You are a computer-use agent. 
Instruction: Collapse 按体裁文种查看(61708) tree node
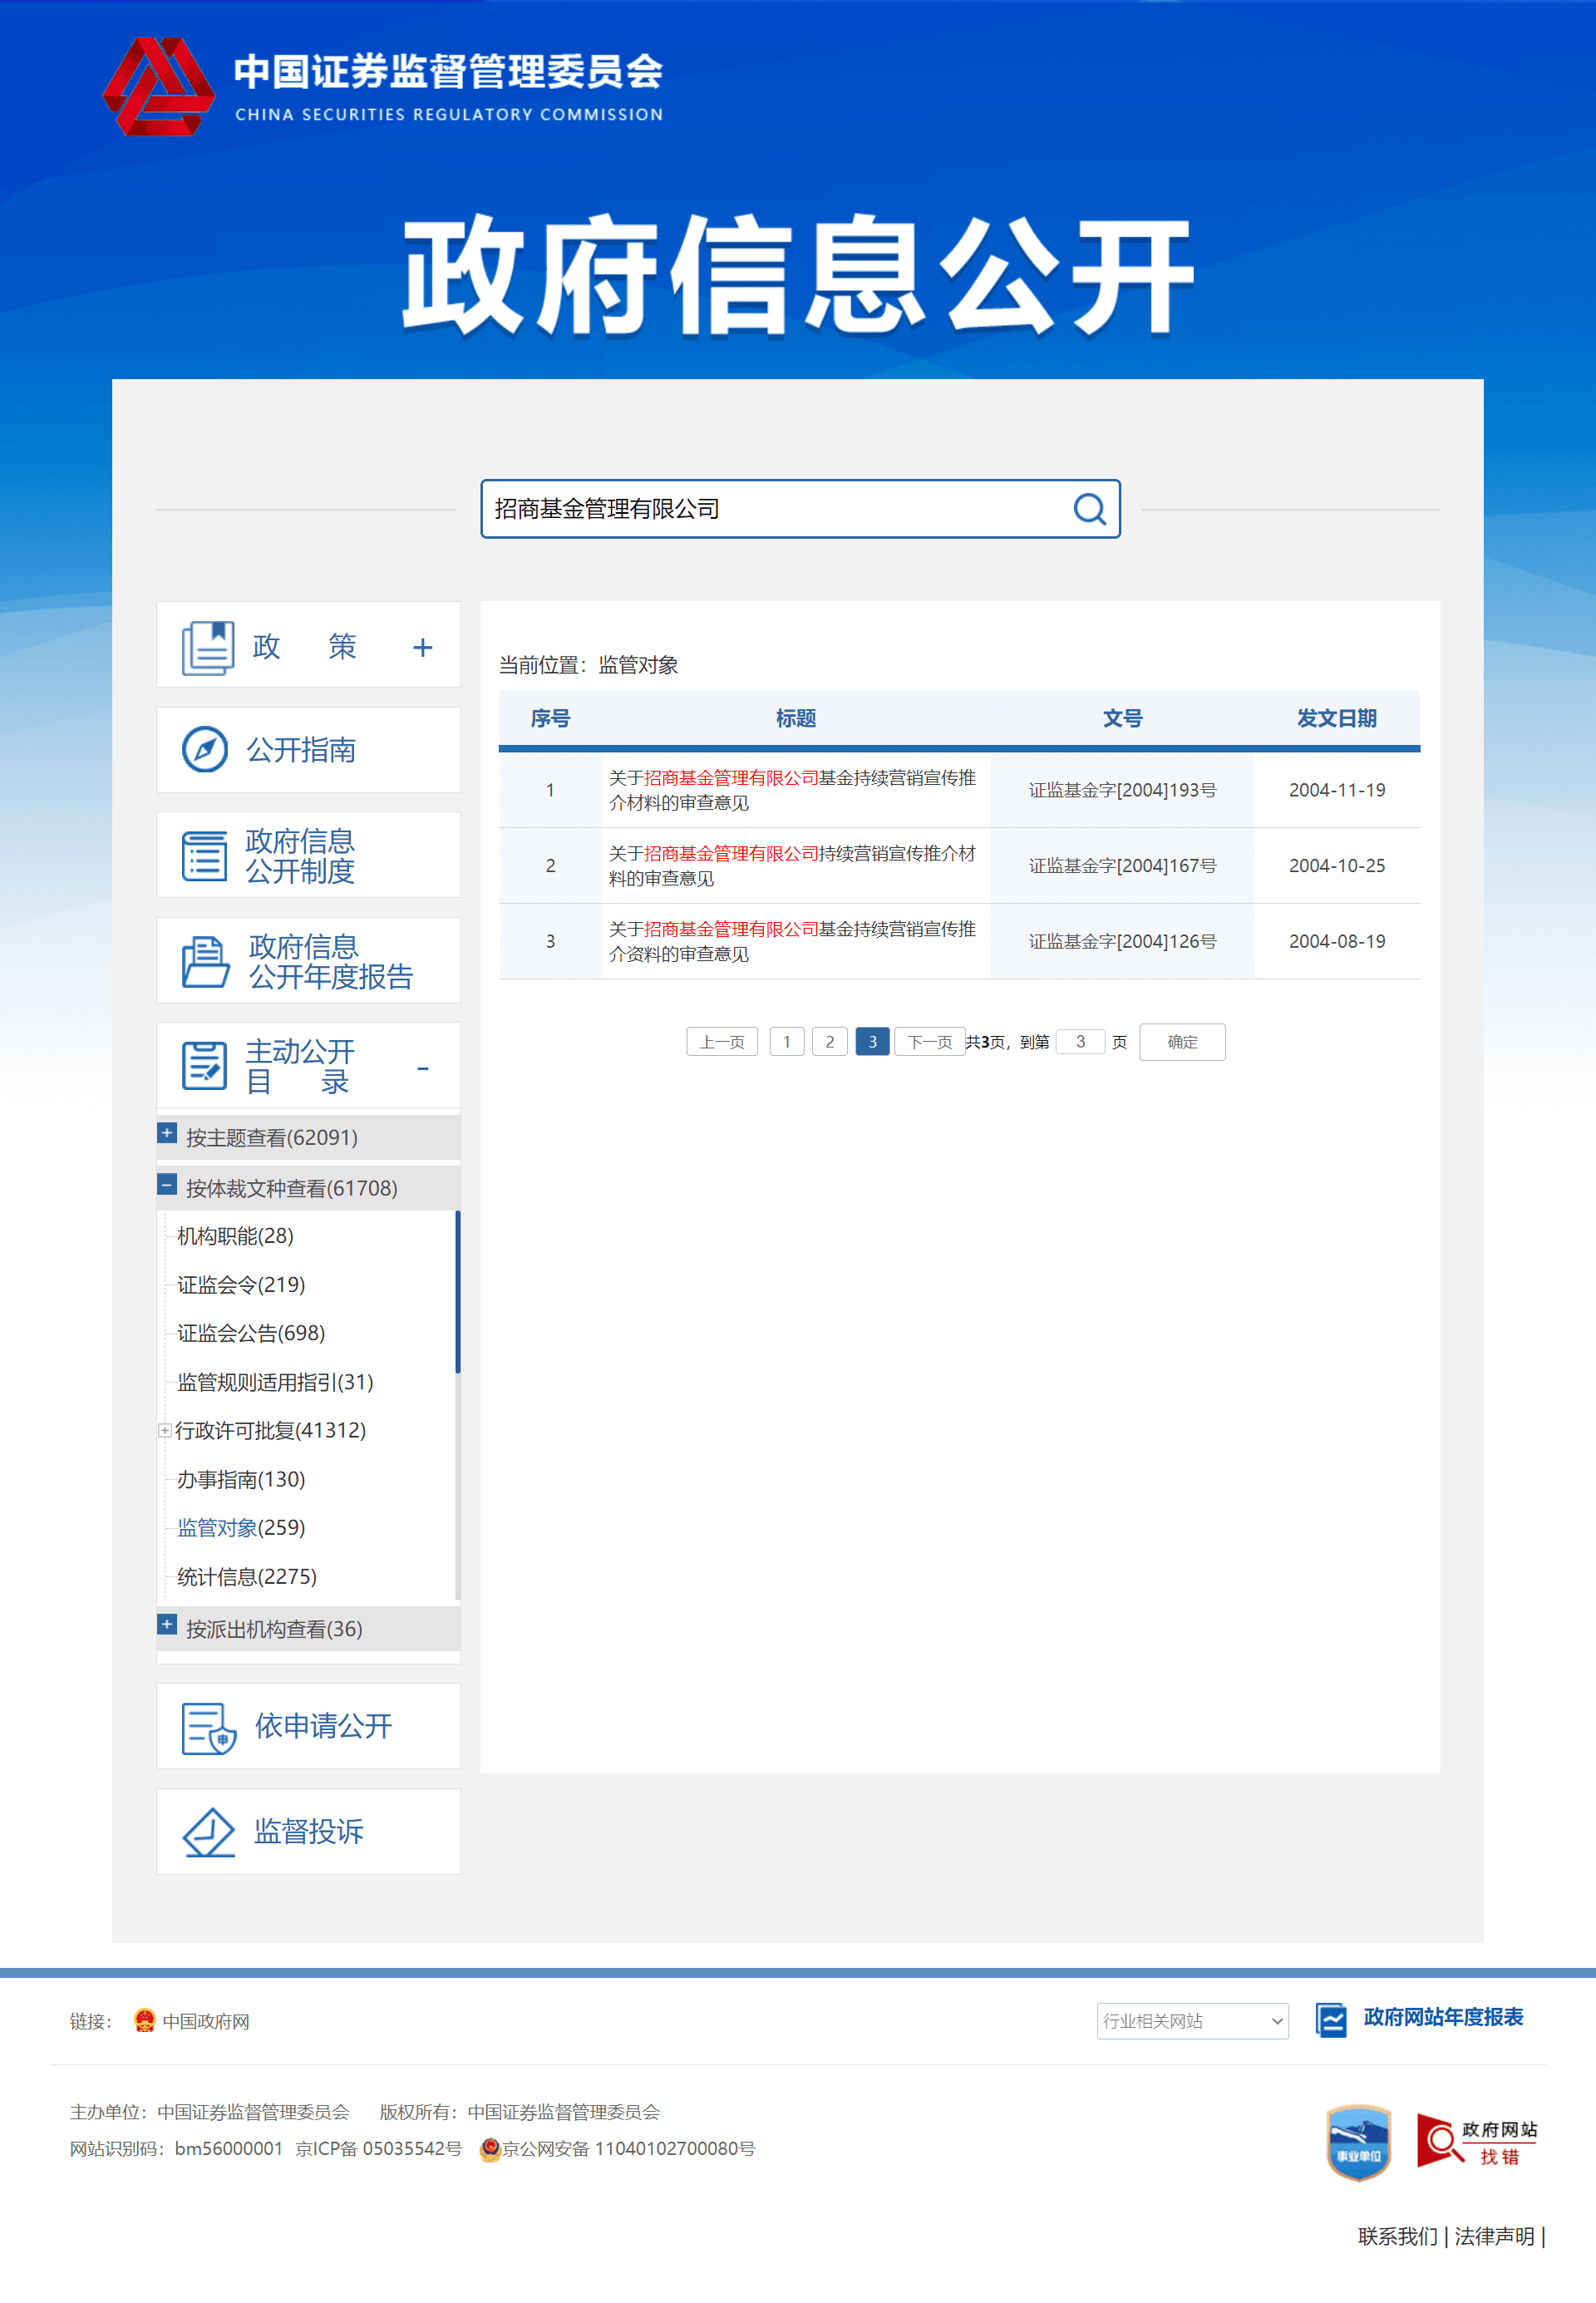167,1184
